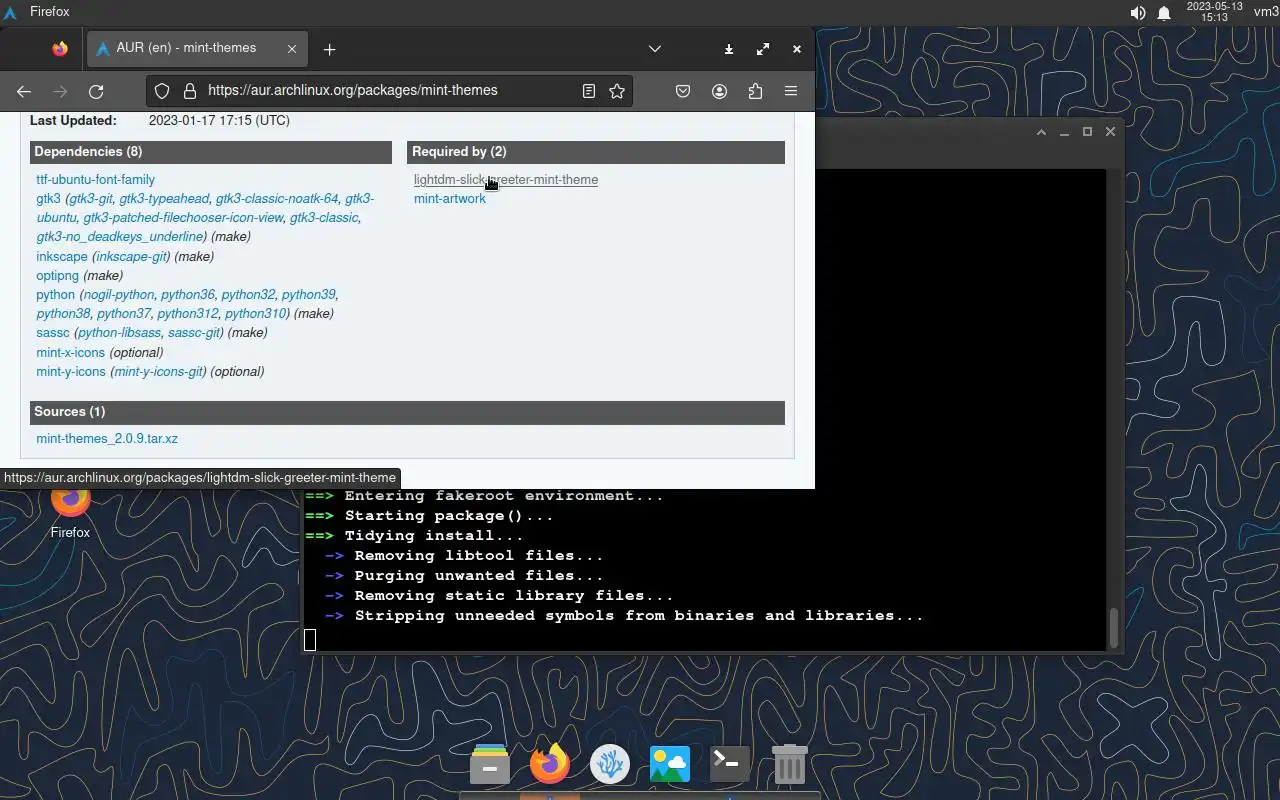
Task: Open the file manager in the dock
Action: click(x=490, y=765)
